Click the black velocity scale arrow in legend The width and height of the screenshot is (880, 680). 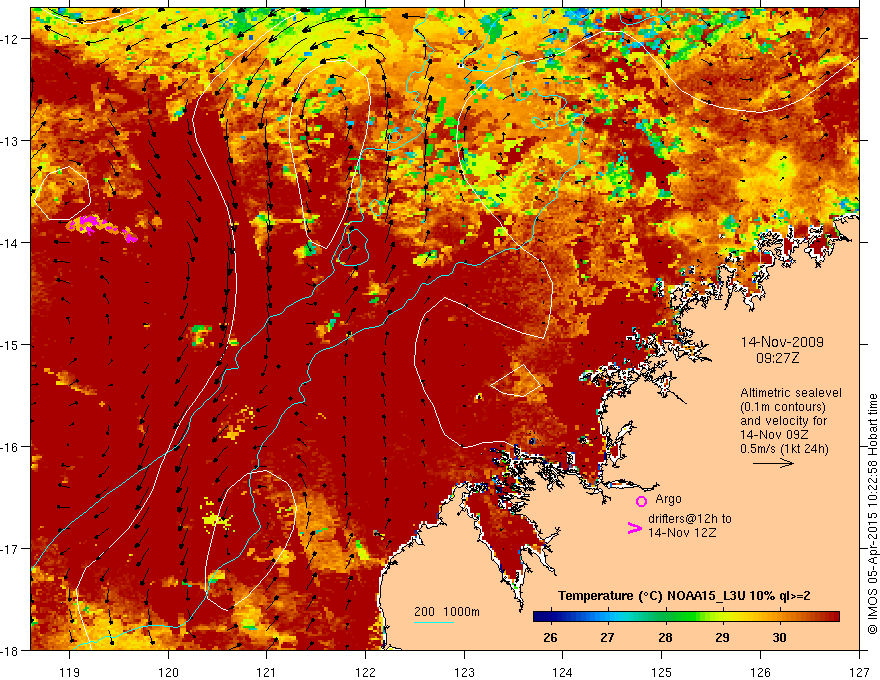pyautogui.click(x=773, y=463)
